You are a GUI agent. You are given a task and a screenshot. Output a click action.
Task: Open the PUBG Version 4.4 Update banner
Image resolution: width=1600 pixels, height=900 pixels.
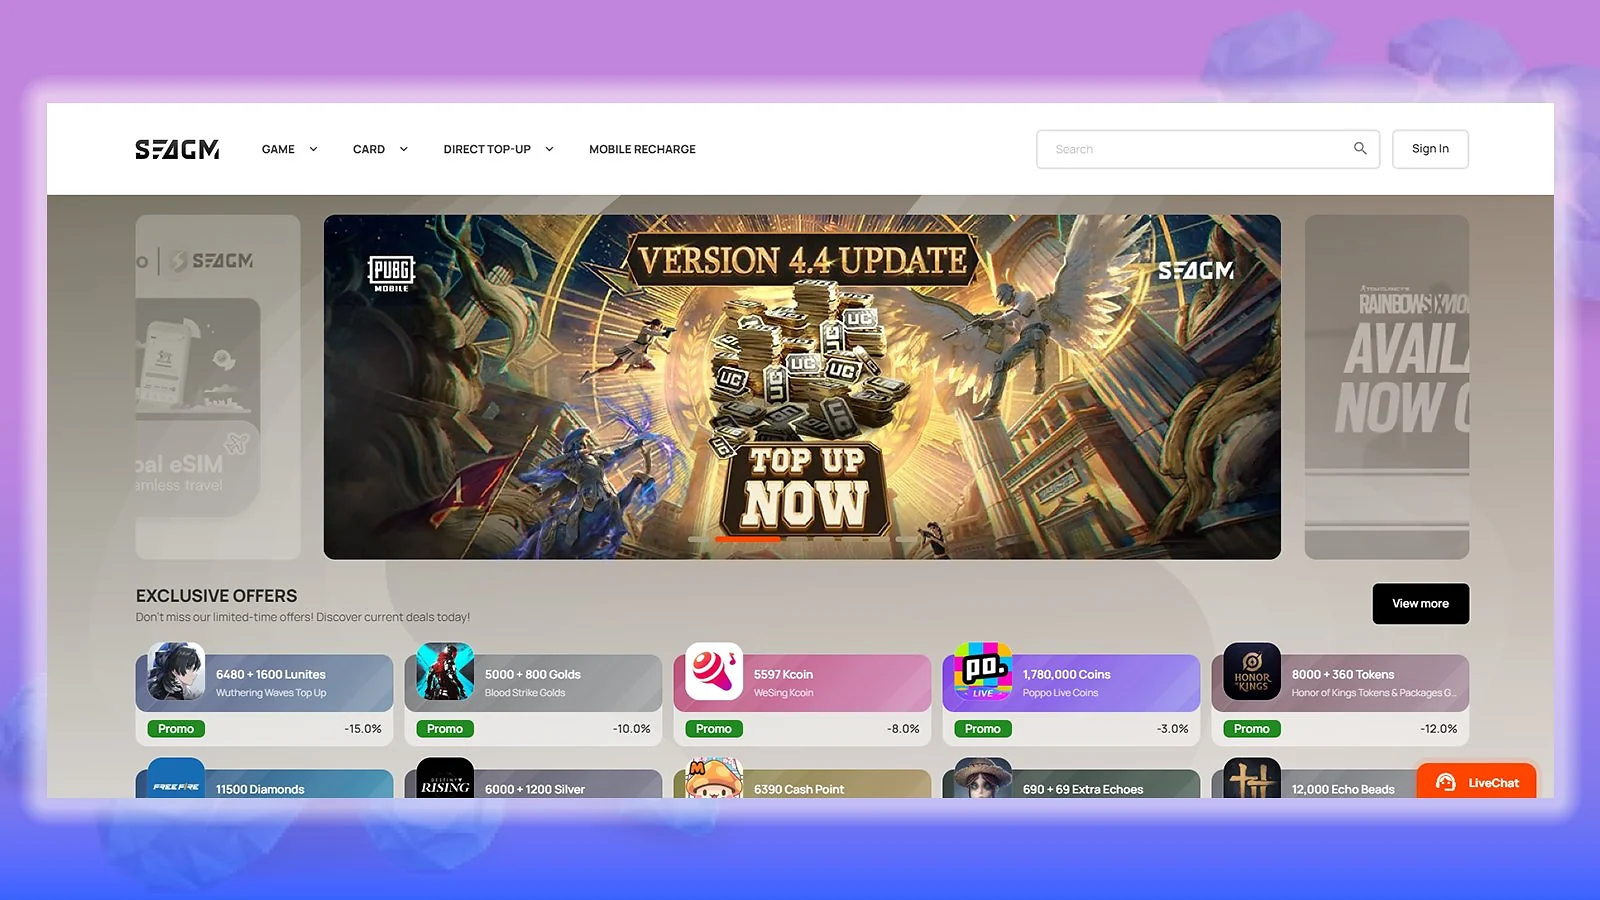(802, 387)
